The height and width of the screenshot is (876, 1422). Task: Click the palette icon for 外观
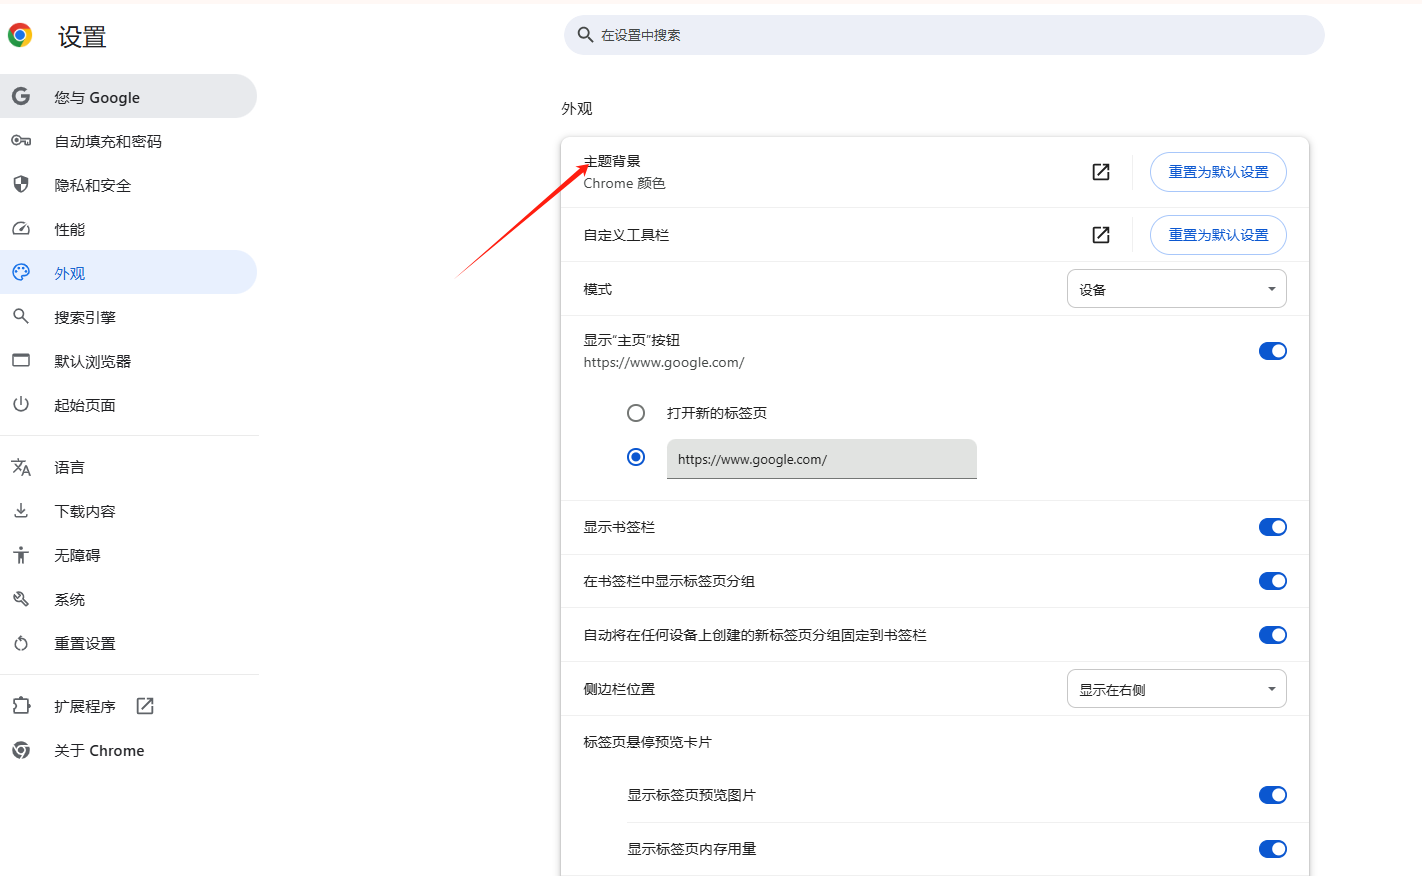[x=21, y=272]
